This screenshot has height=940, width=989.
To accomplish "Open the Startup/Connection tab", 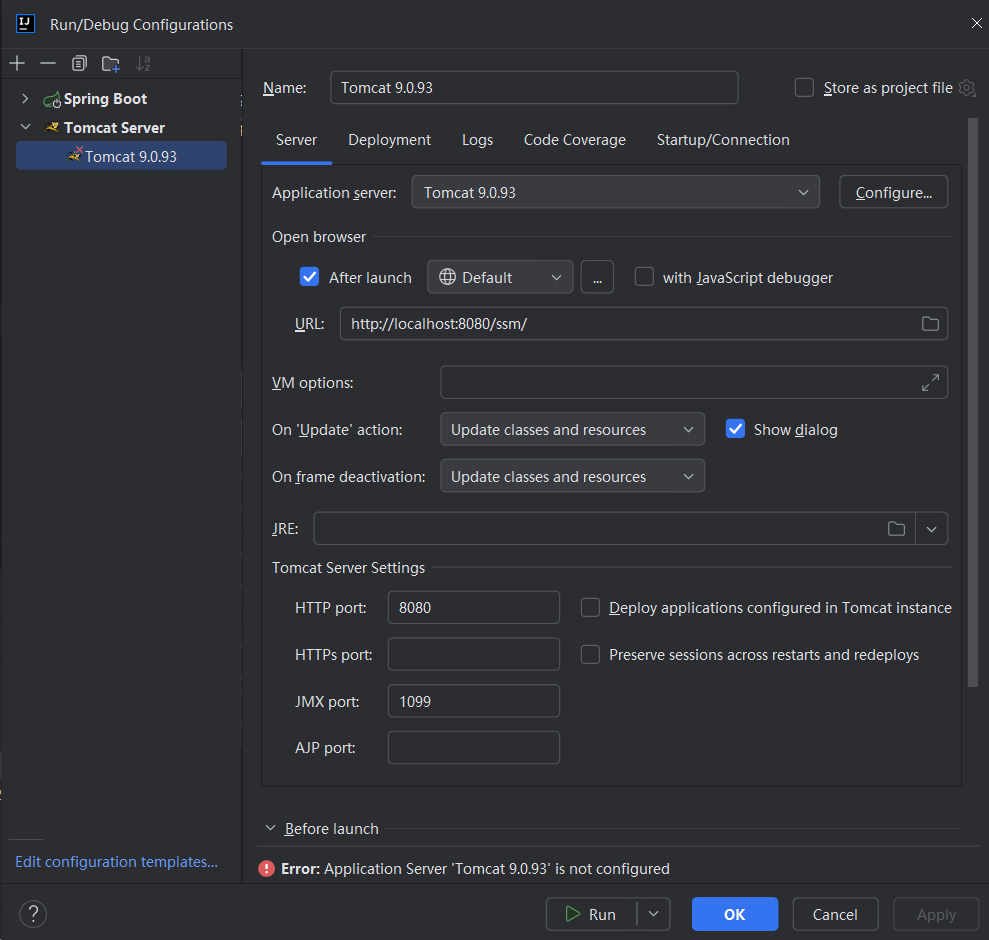I will [722, 140].
